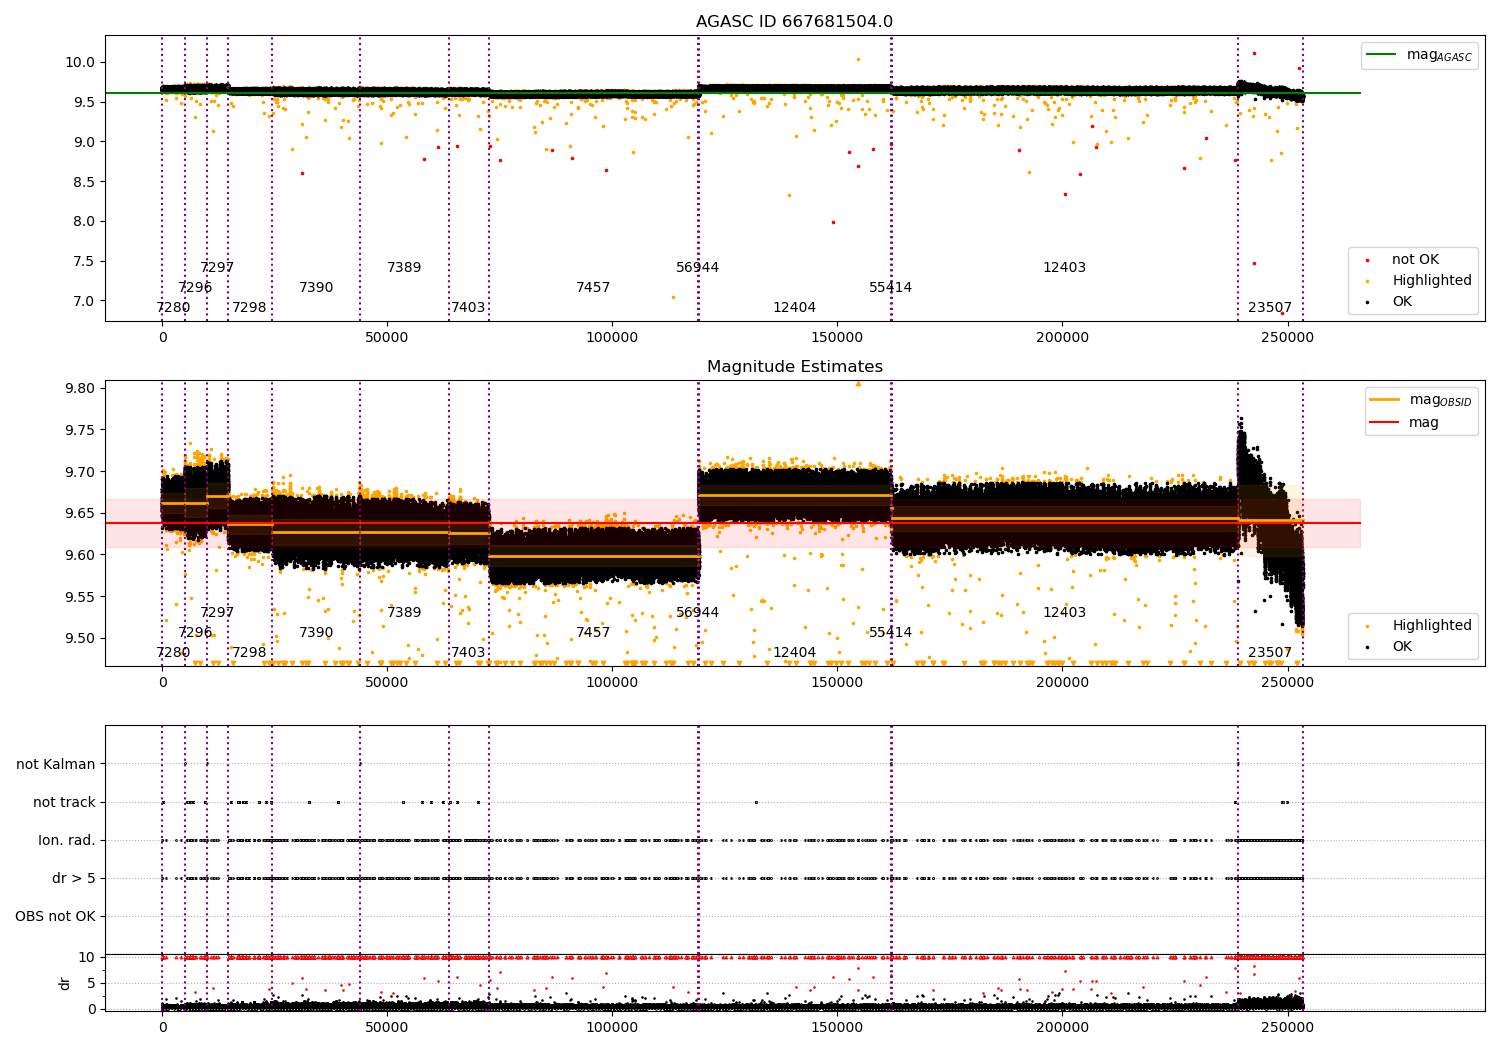Click the 7.0 tick on top plot y-axis
1500x1050 pixels.
pyautogui.click(x=85, y=301)
